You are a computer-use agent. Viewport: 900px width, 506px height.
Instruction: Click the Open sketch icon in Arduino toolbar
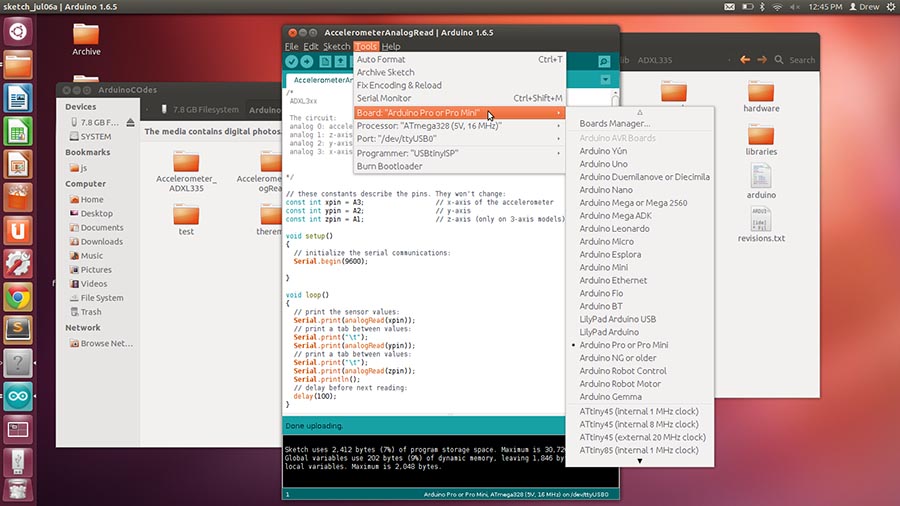[x=340, y=61]
